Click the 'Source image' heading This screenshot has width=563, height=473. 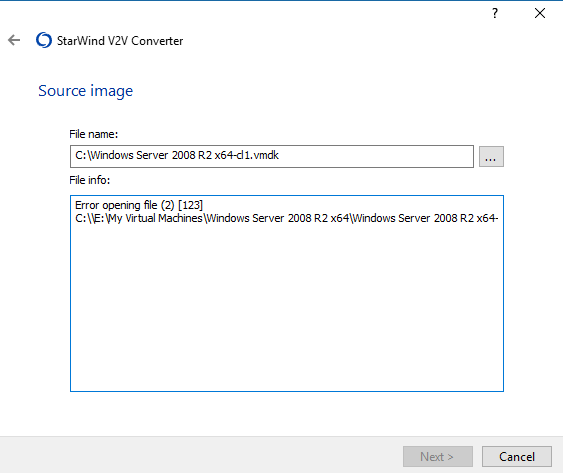(x=85, y=91)
